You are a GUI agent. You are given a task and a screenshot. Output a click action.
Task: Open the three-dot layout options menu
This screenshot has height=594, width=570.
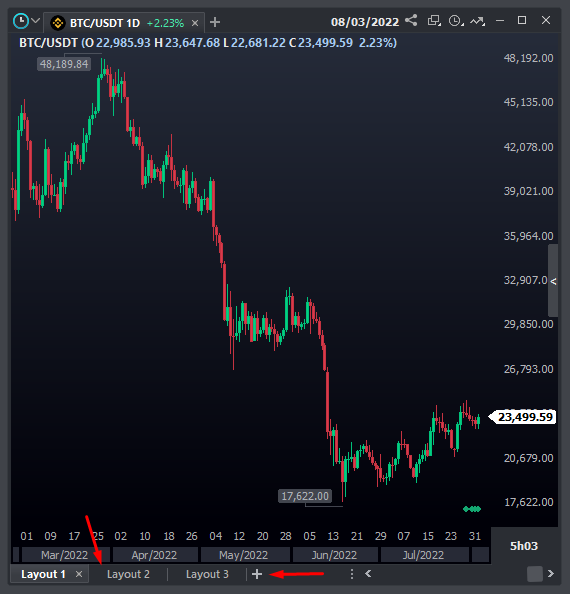point(352,574)
